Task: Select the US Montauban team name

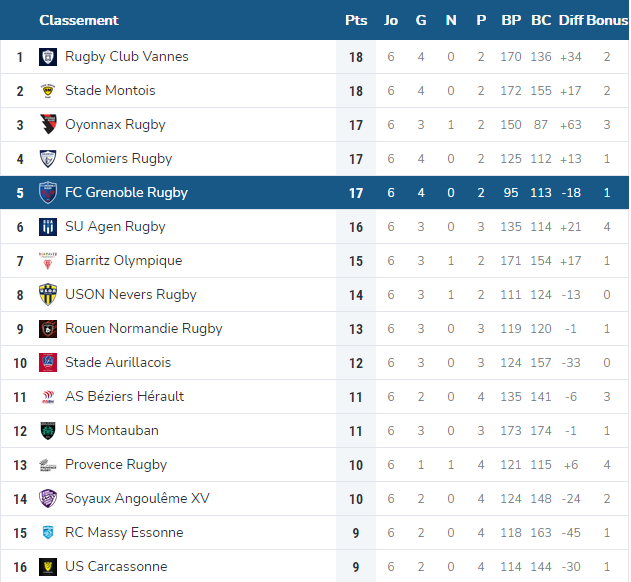Action: click(x=112, y=430)
